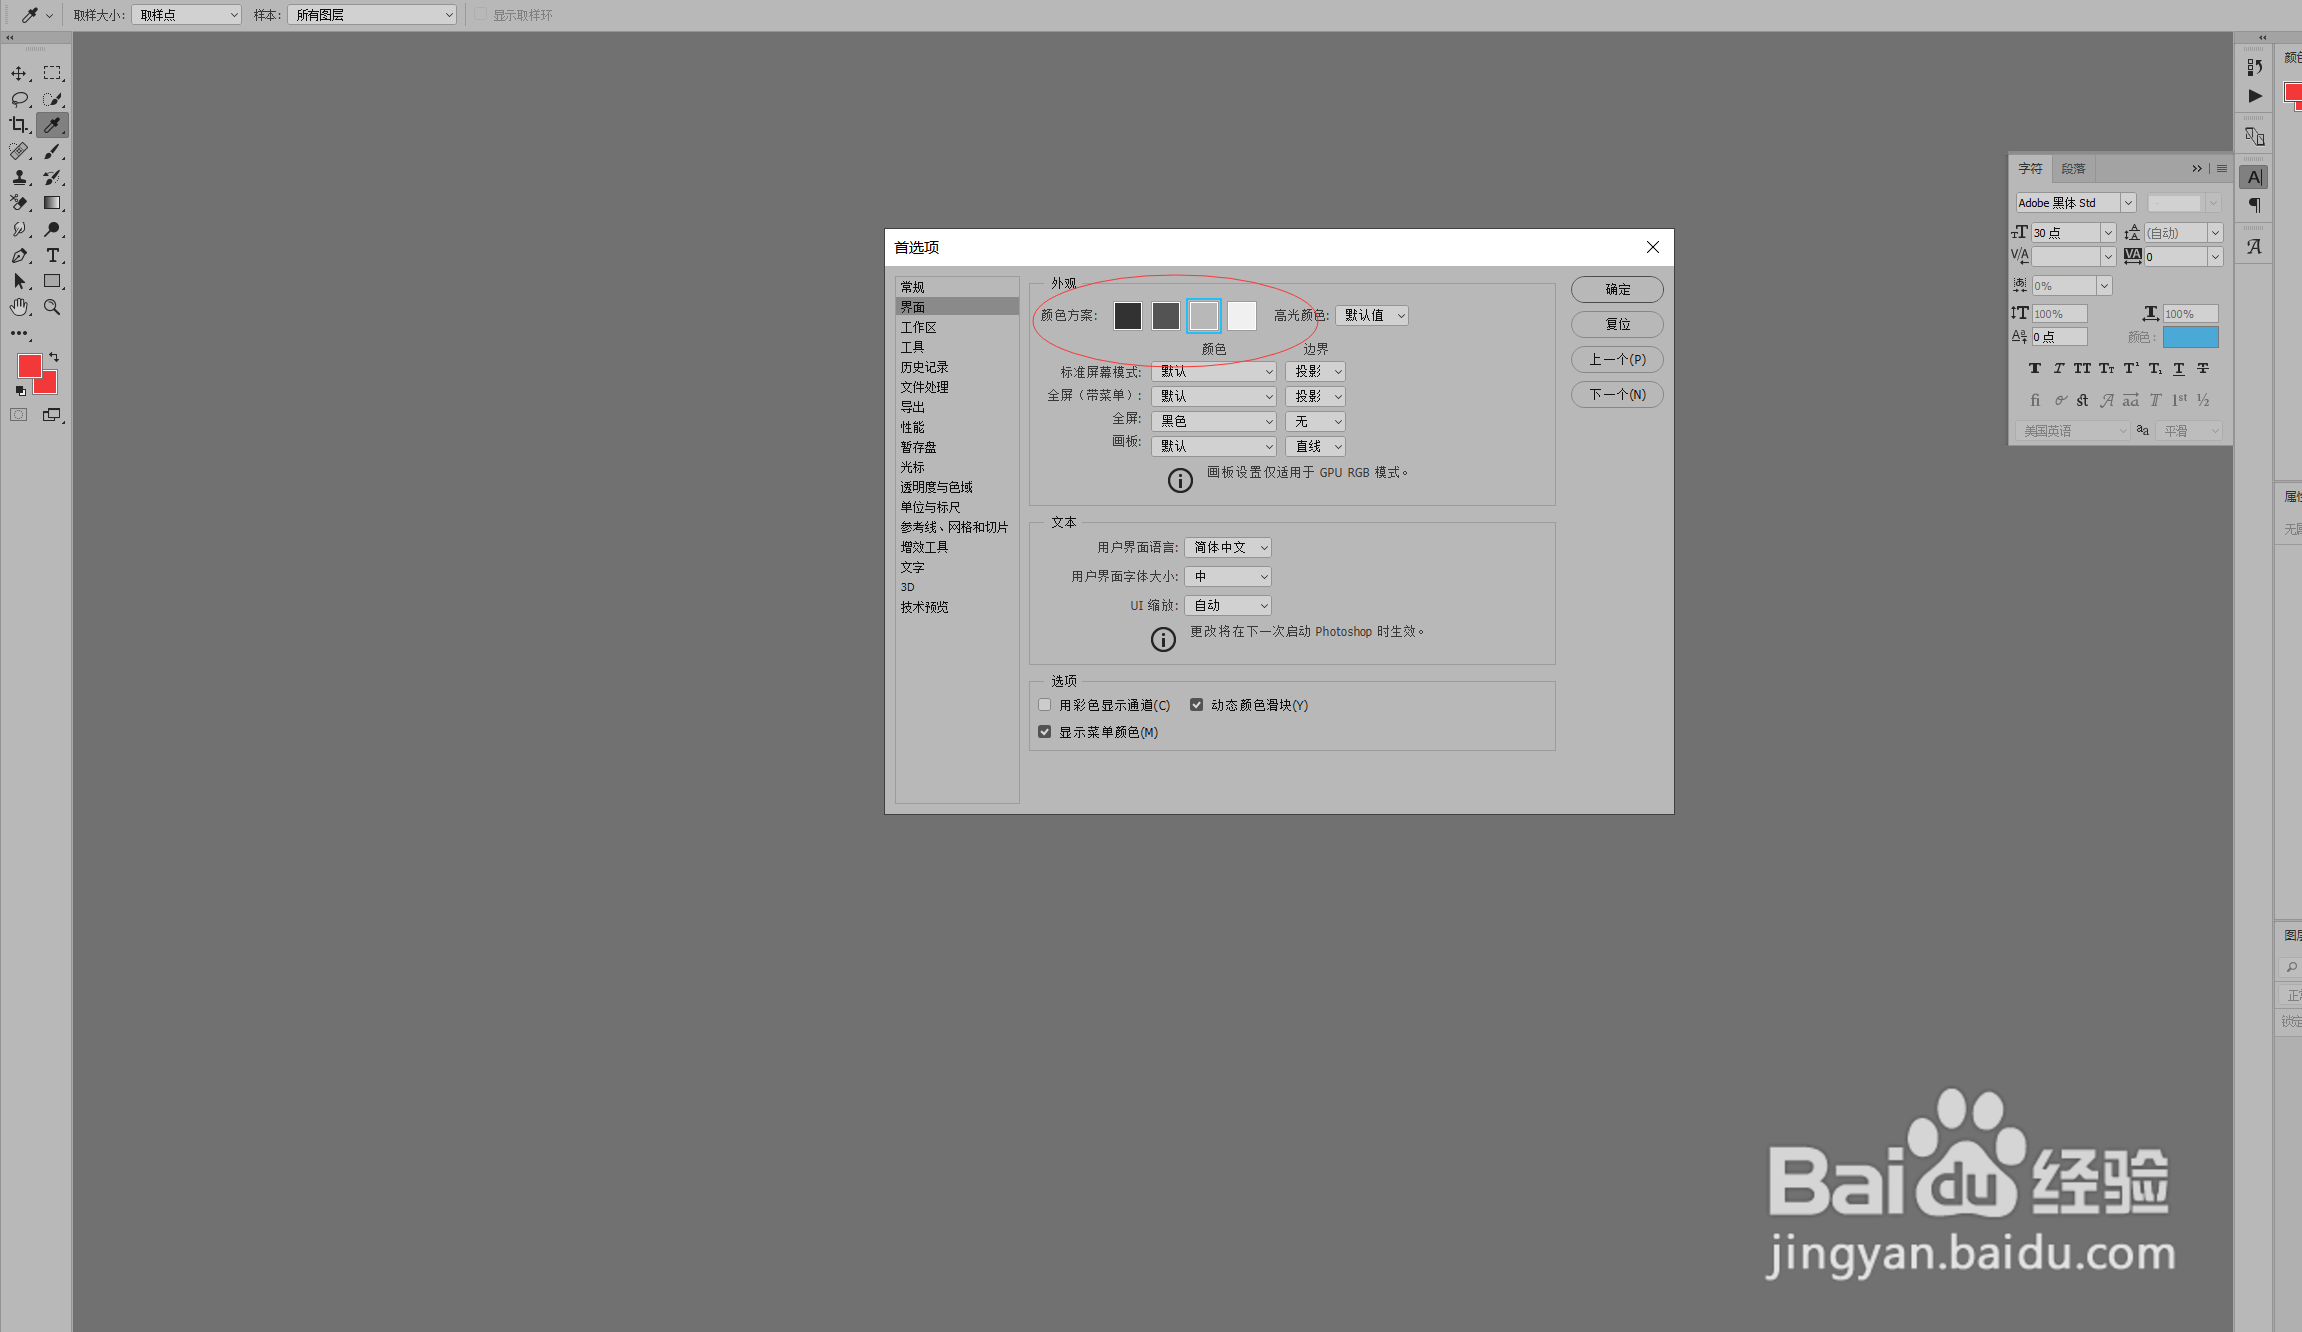Choose the darkest color scheme swatch
Viewport: 2302px width, 1332px height.
tap(1127, 316)
